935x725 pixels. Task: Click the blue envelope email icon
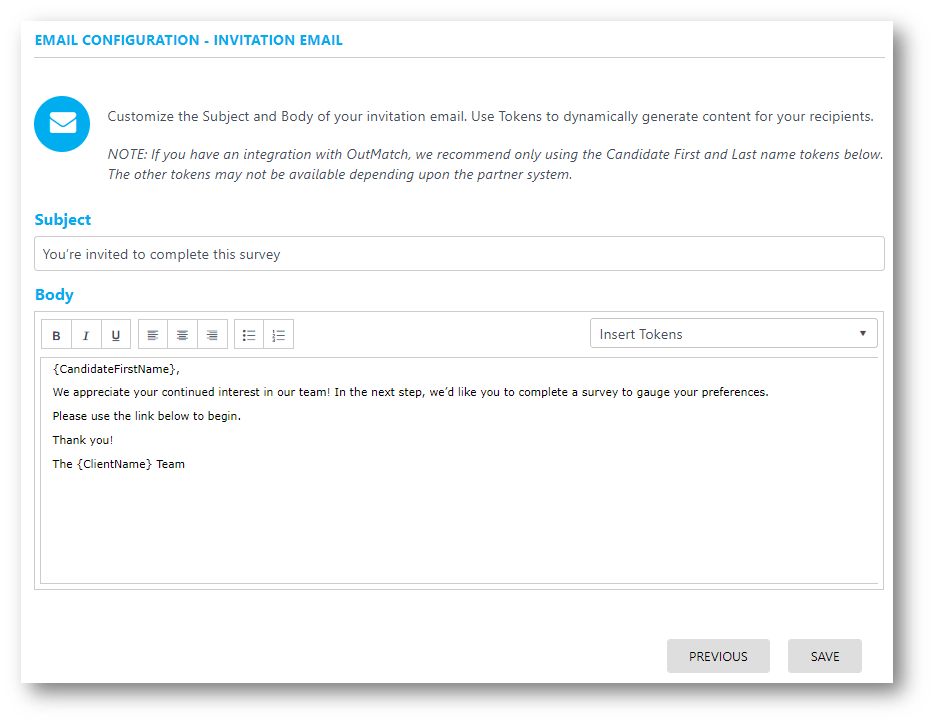pyautogui.click(x=63, y=123)
